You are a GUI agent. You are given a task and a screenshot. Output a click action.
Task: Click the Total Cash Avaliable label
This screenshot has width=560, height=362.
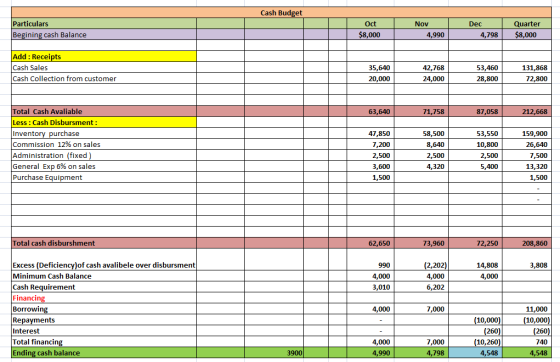47,111
